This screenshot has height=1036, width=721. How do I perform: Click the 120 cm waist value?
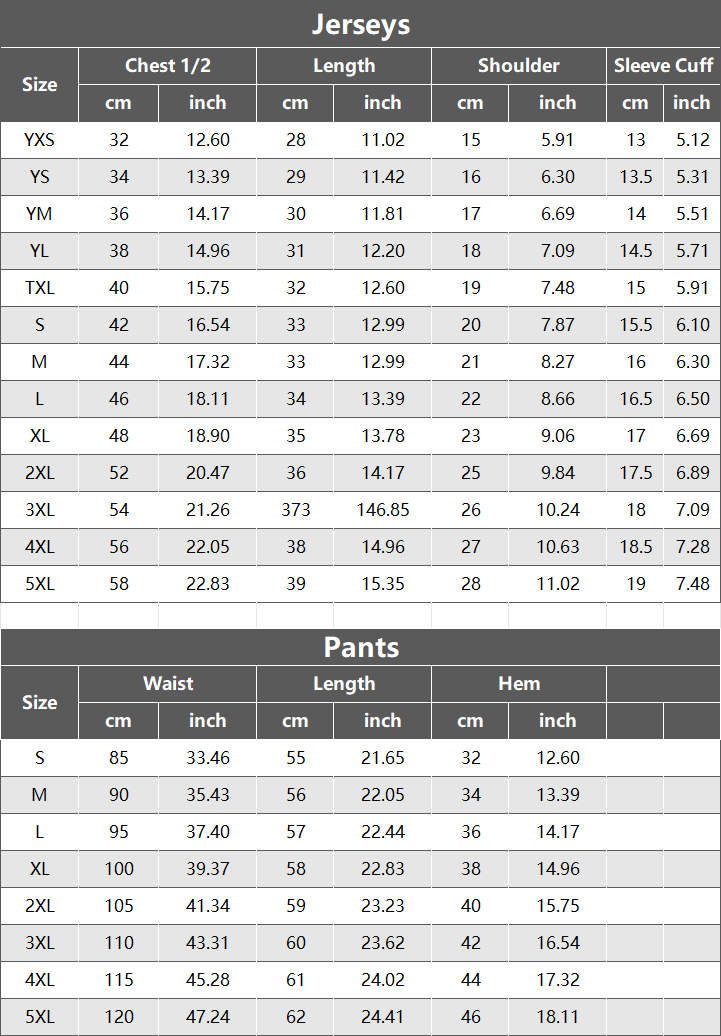click(118, 1017)
